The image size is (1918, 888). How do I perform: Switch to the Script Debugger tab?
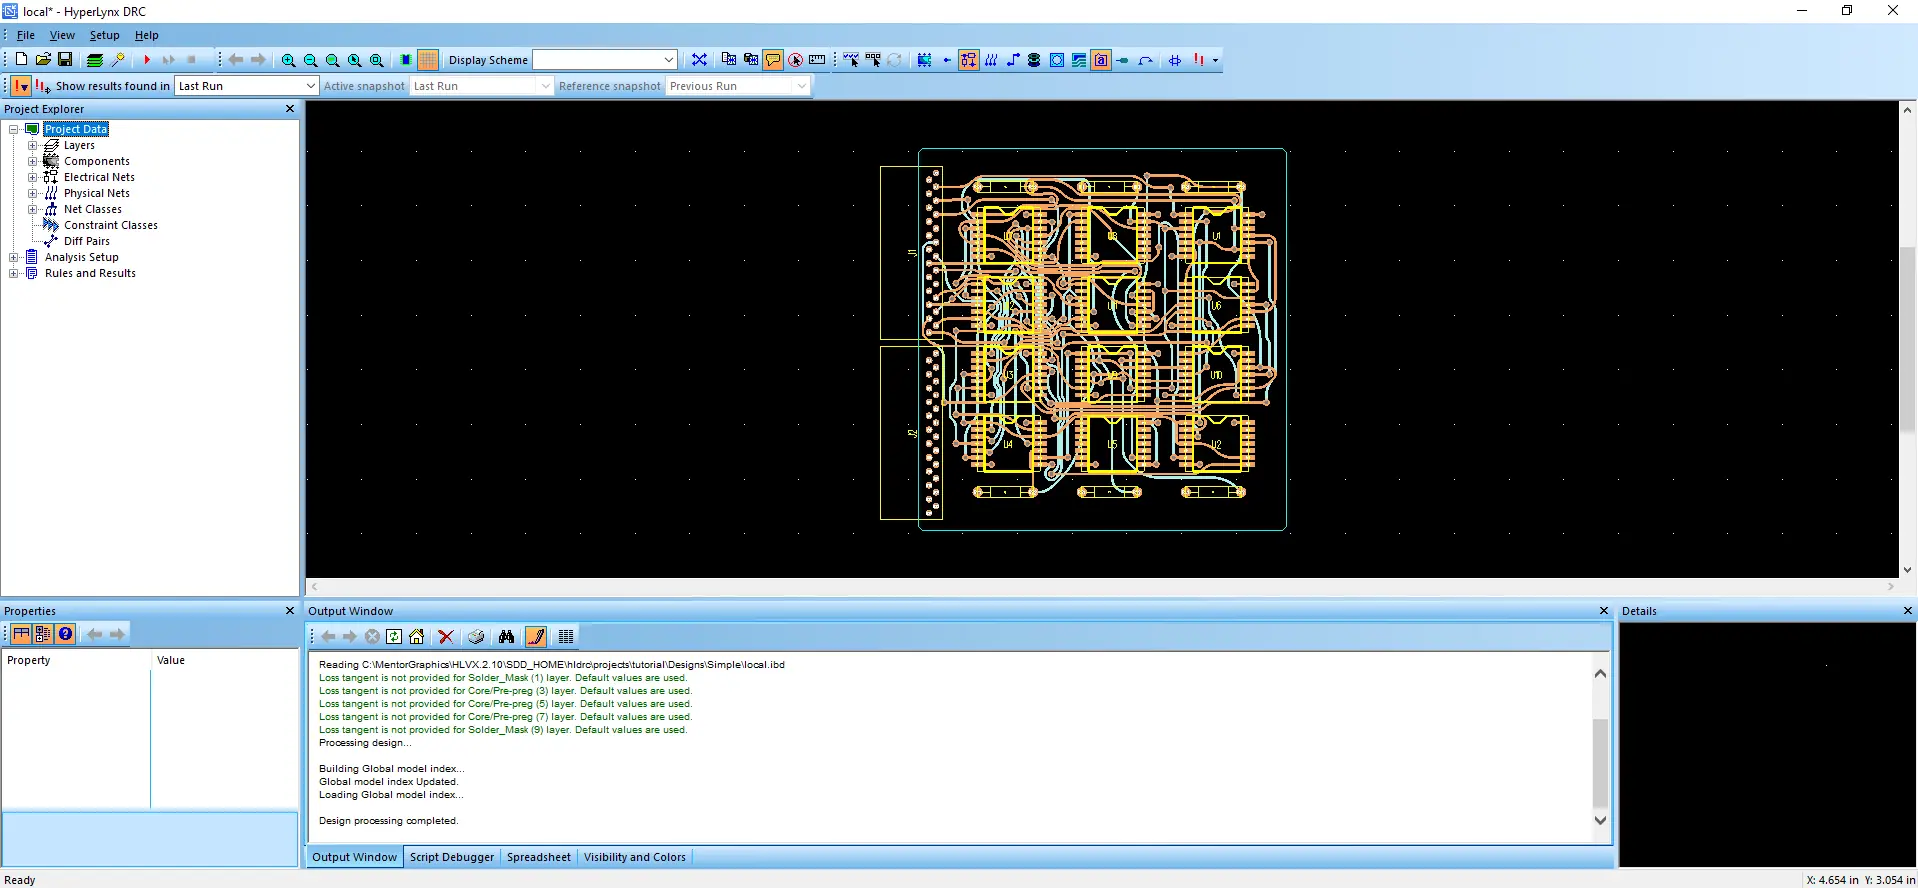pyautogui.click(x=451, y=857)
